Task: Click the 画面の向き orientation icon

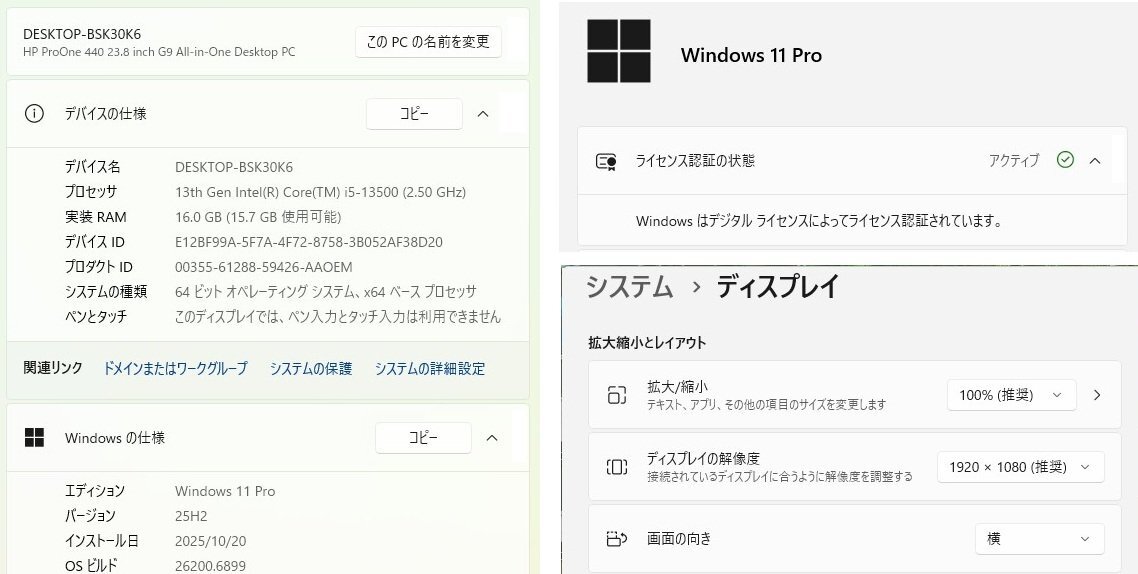Action: click(x=616, y=538)
